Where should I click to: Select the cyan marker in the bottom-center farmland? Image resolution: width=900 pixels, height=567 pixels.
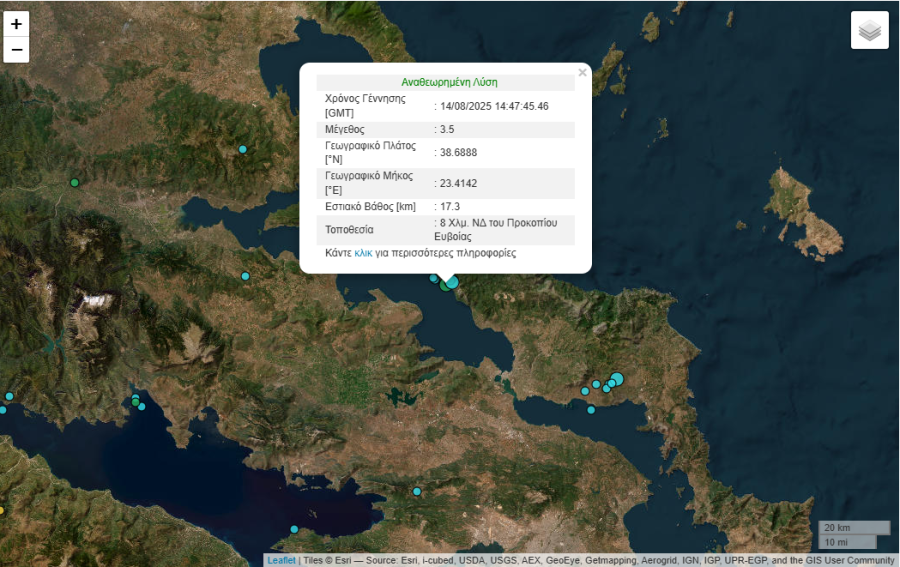(417, 491)
